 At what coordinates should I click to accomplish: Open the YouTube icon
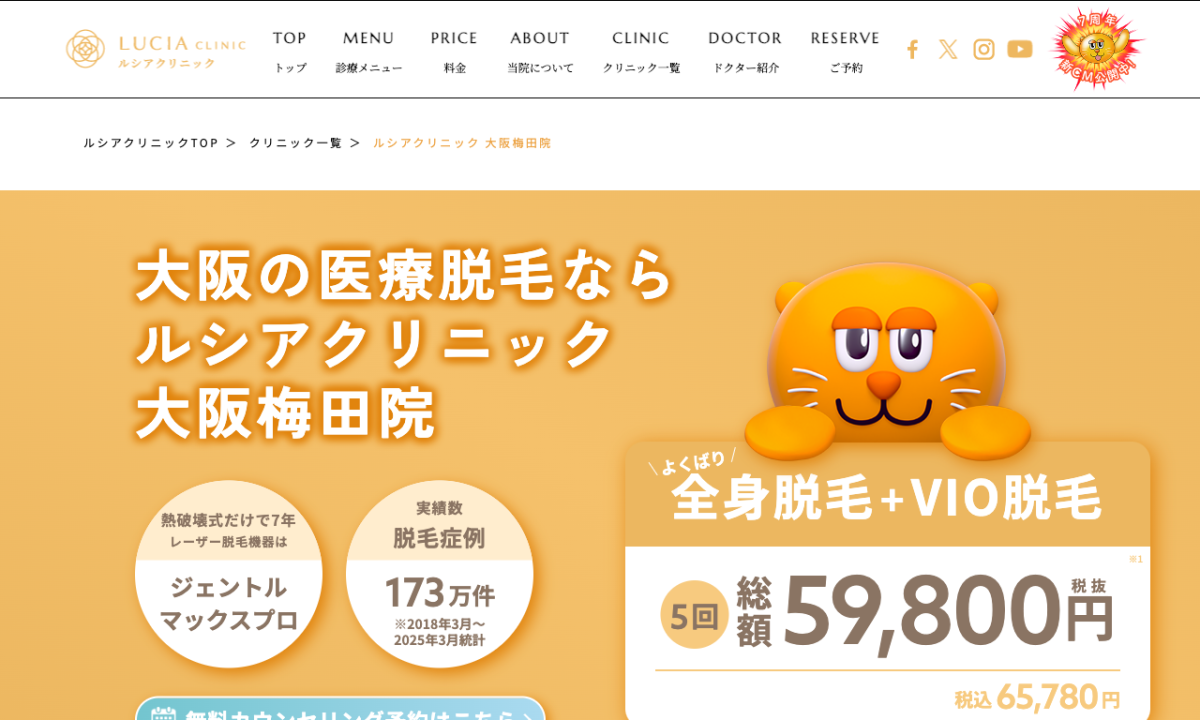click(1020, 49)
